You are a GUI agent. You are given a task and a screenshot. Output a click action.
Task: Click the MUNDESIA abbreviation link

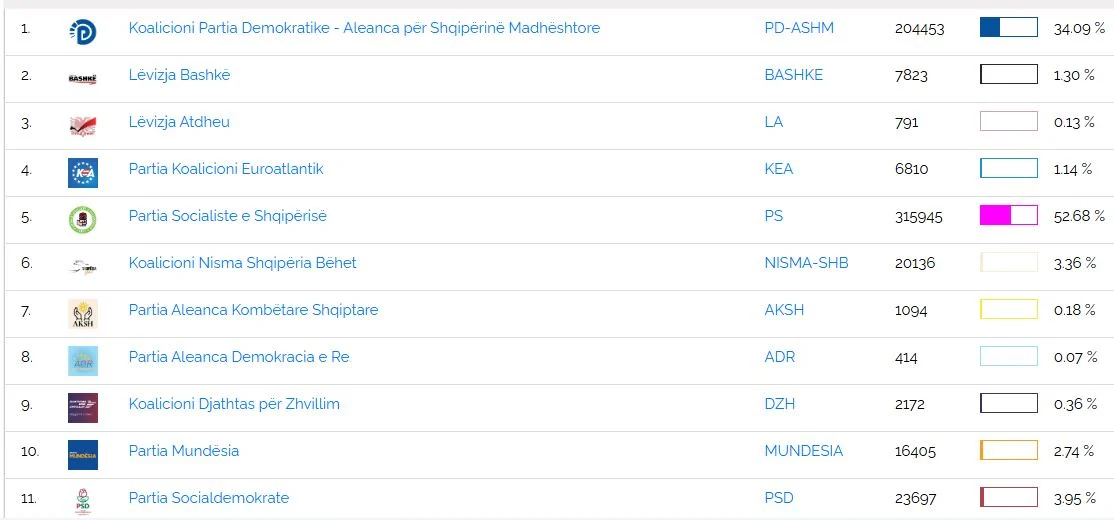tap(803, 451)
